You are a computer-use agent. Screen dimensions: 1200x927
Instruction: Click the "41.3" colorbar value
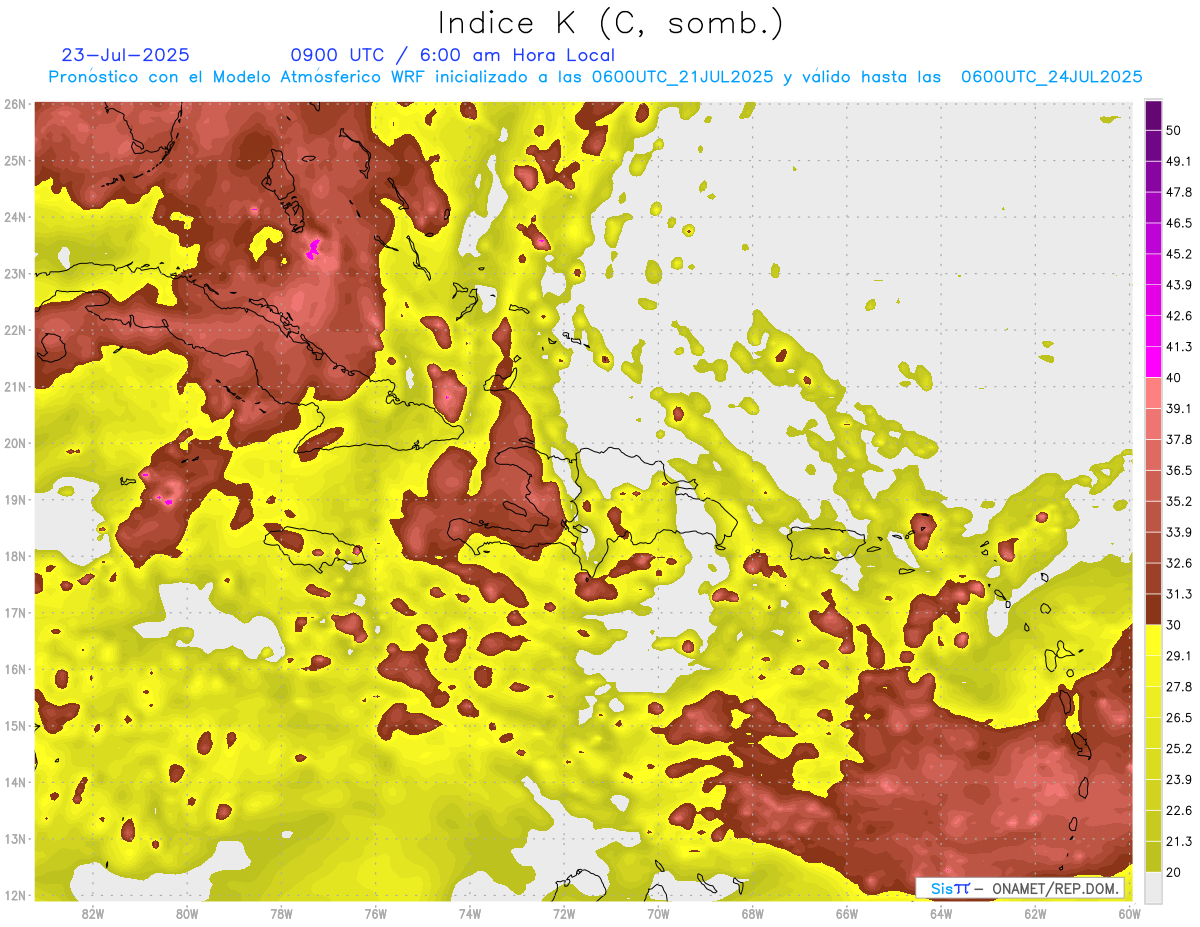[1180, 347]
